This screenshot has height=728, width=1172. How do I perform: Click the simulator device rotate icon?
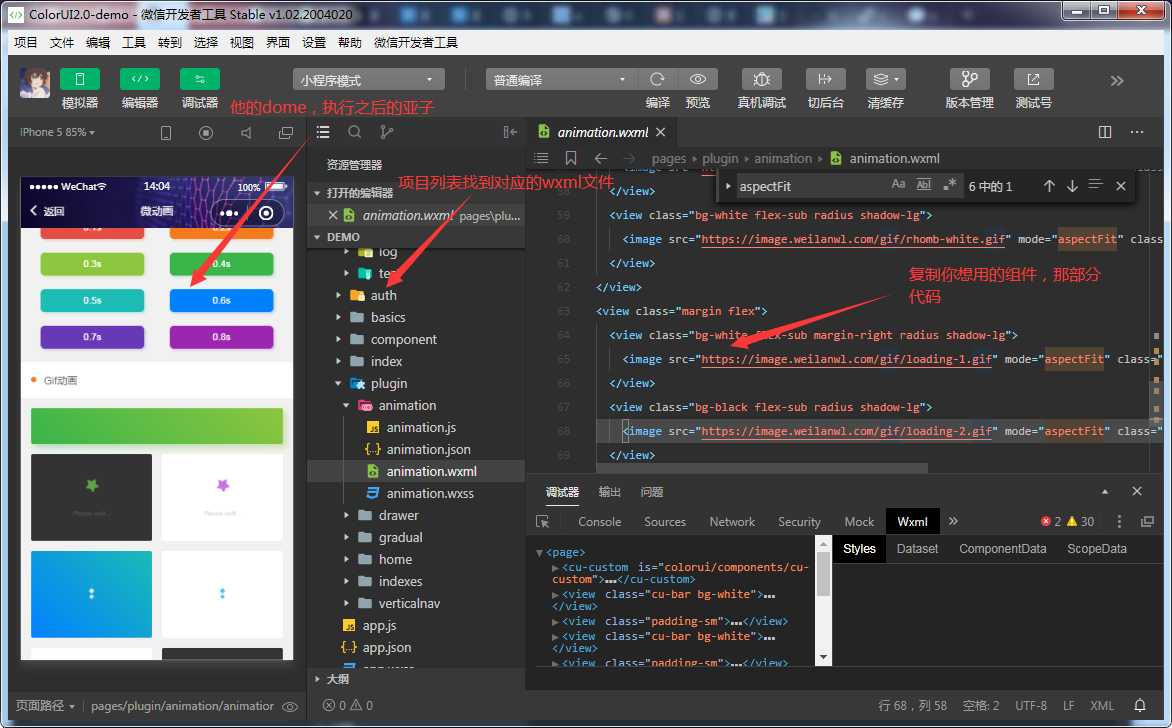click(166, 133)
